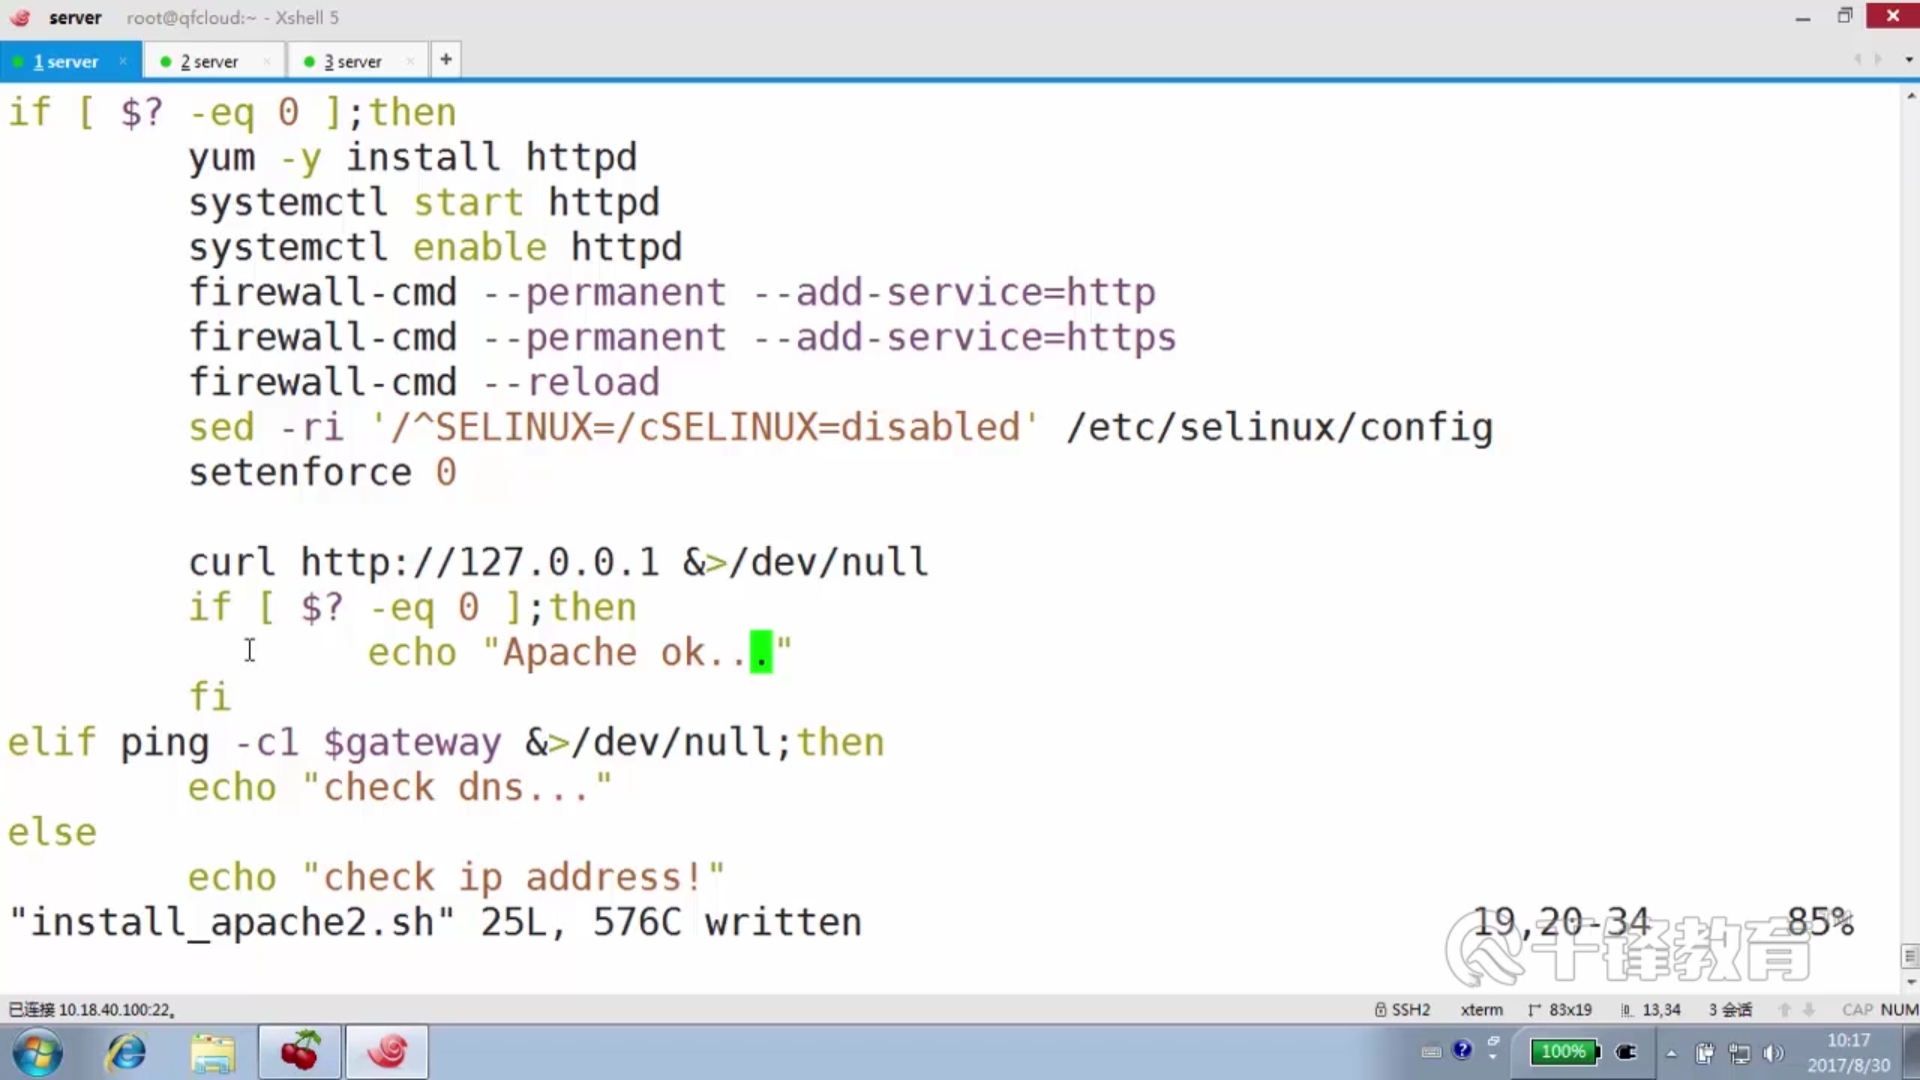Screen dimensions: 1920x1080
Task: Click the echo "check dns..." line
Action: [400, 788]
